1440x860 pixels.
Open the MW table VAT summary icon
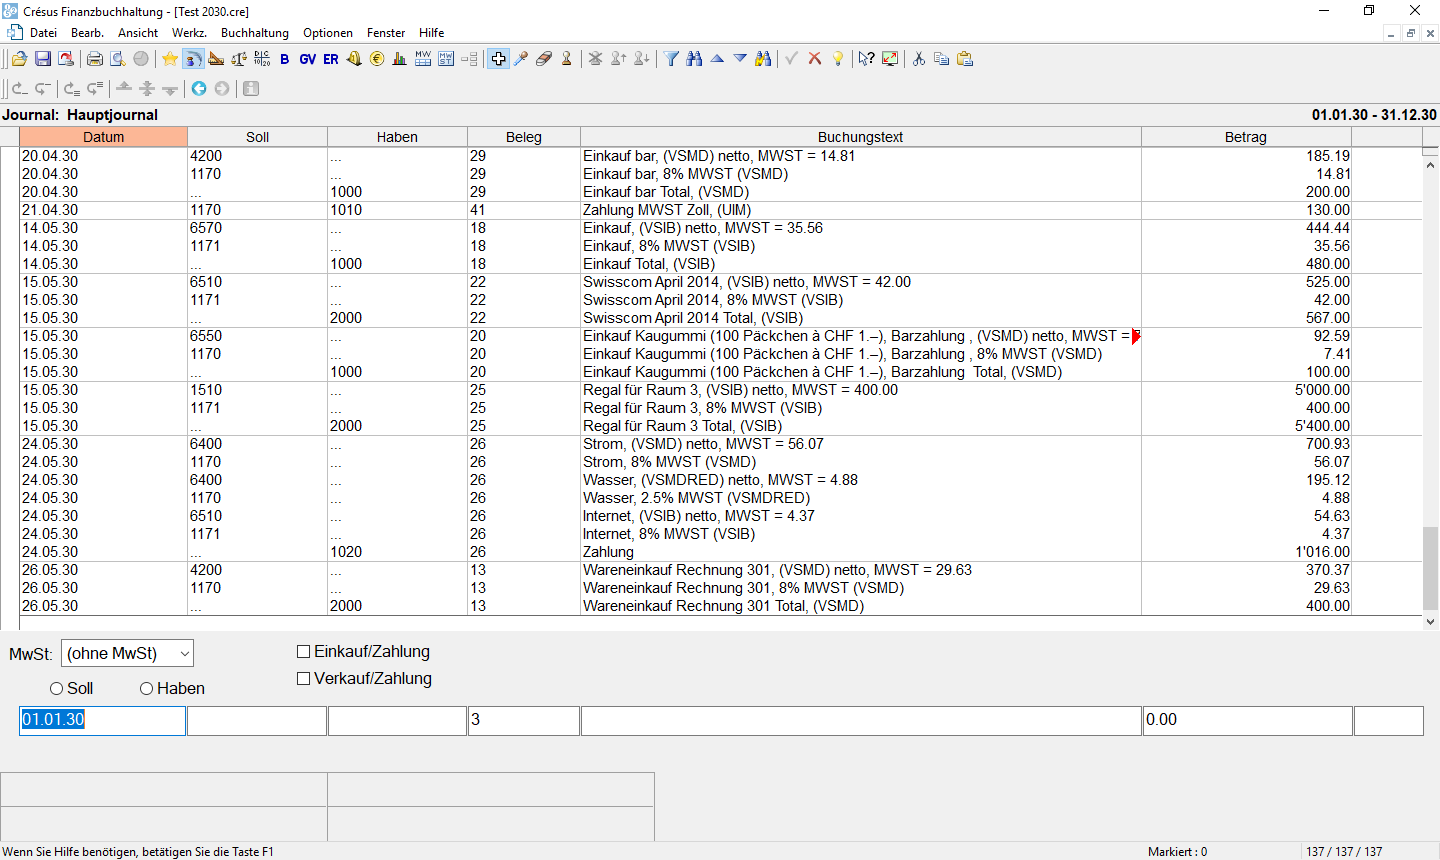pyautogui.click(x=423, y=59)
